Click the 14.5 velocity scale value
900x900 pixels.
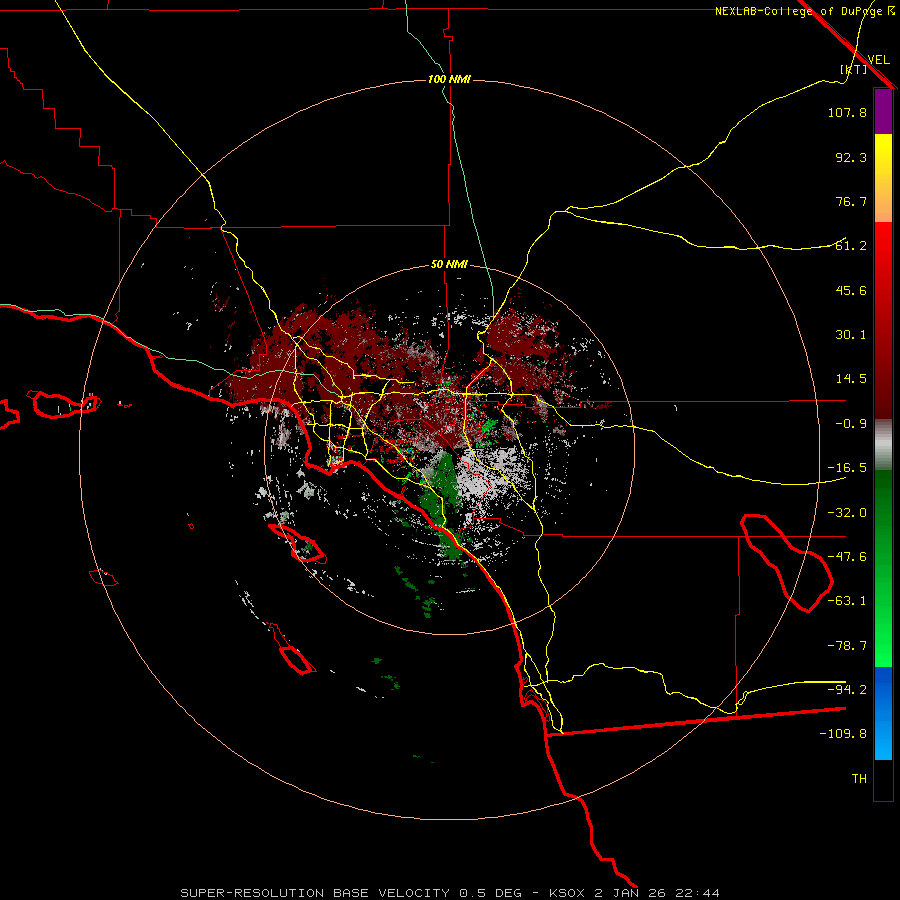(851, 379)
